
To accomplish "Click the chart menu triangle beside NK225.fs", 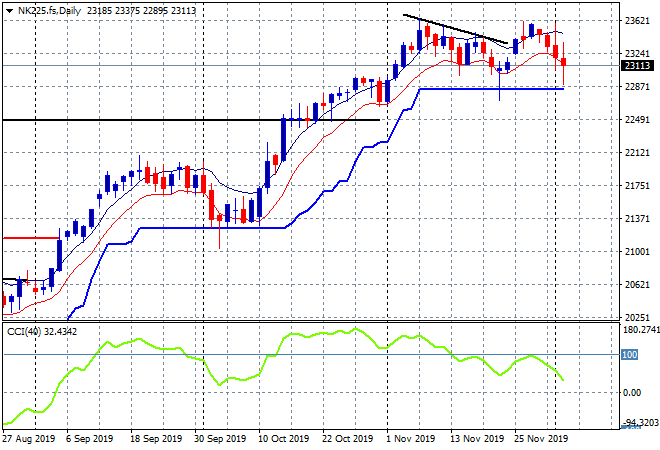I will pyautogui.click(x=9, y=11).
